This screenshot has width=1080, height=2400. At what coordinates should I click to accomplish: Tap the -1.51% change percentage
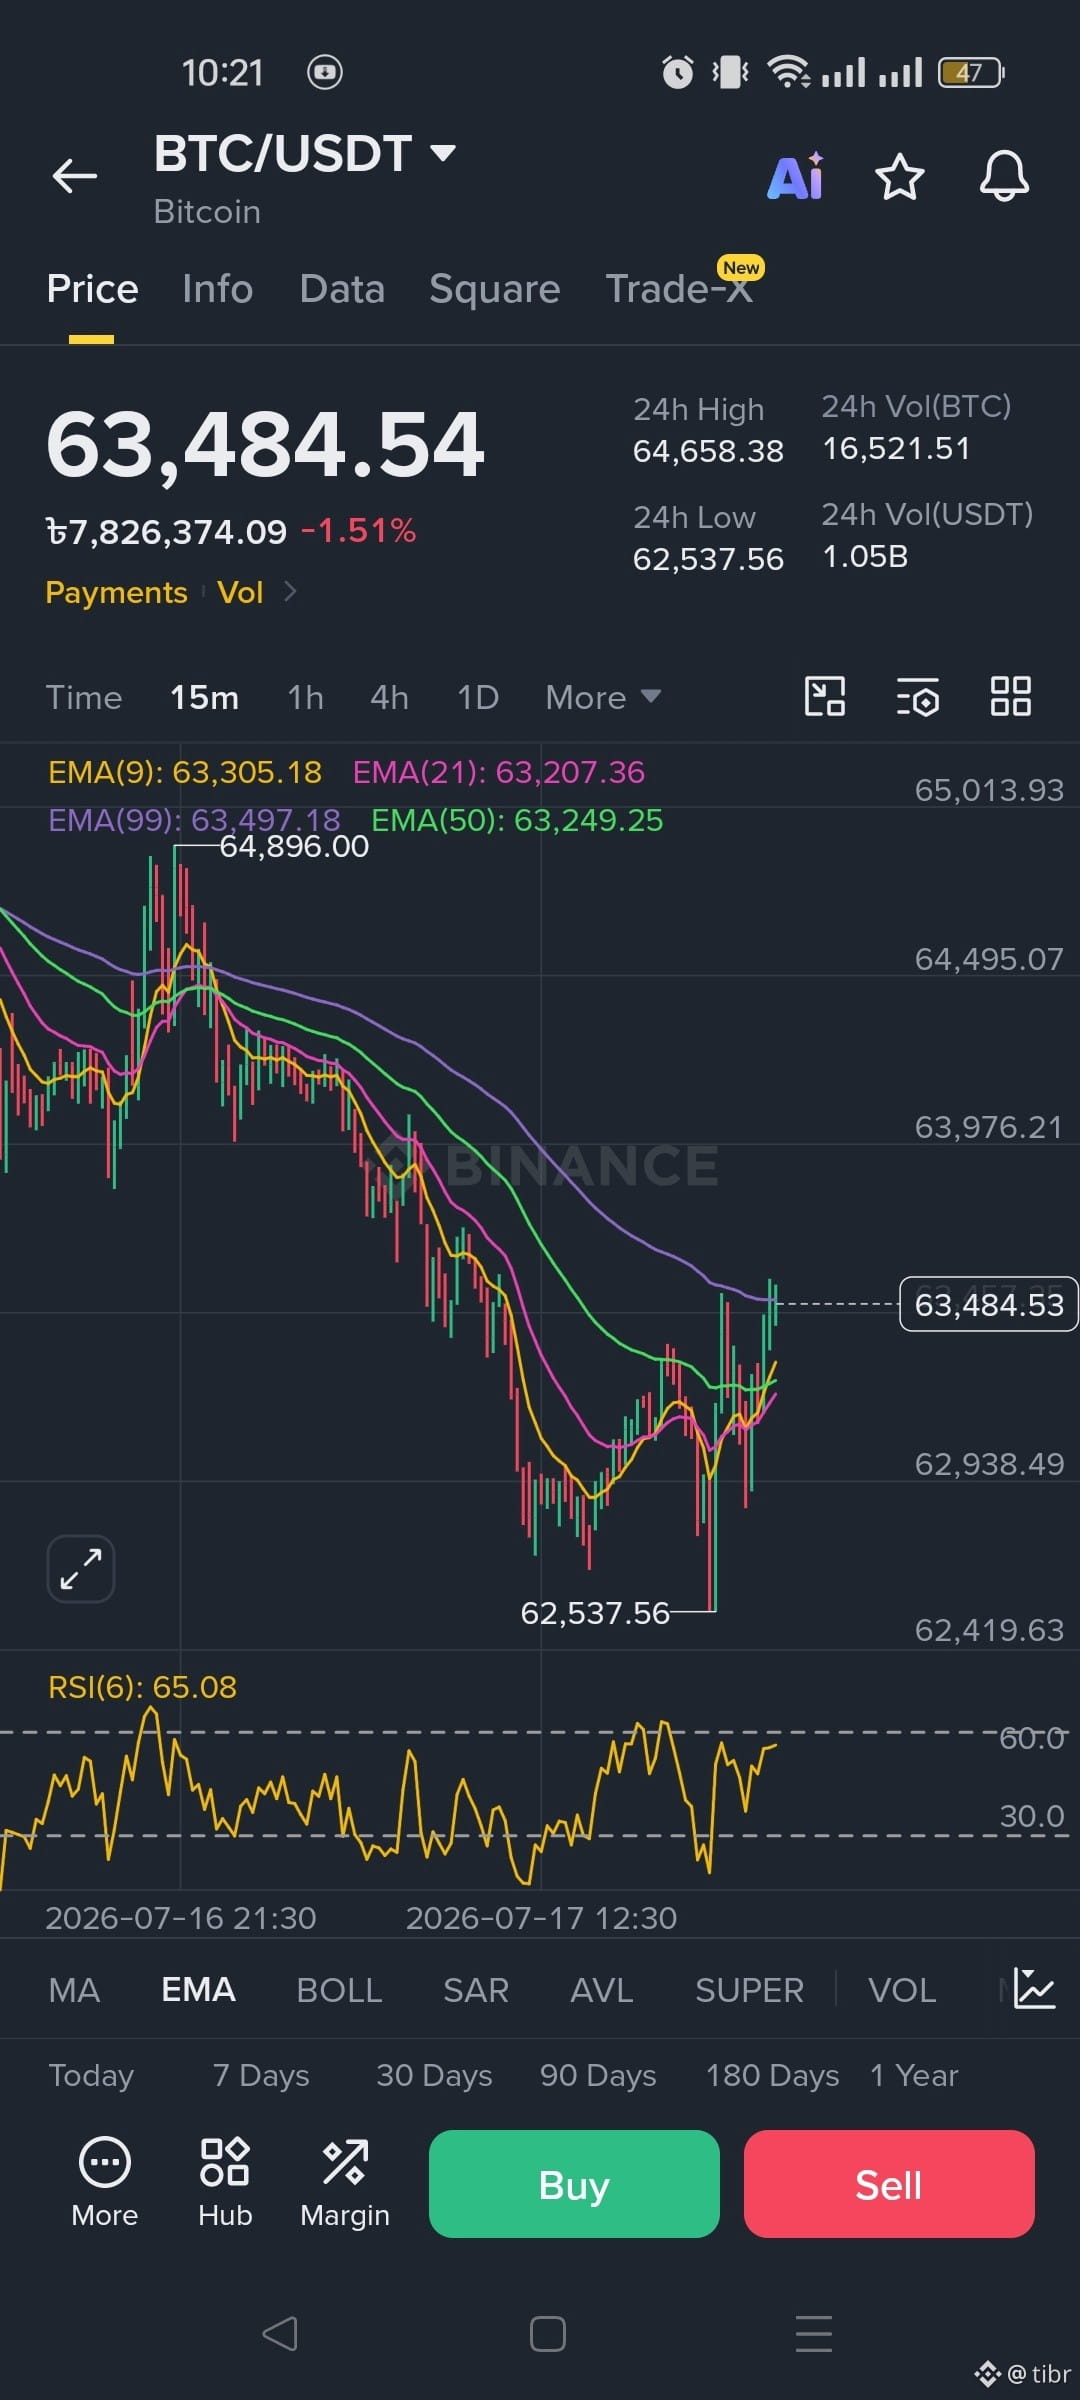tap(358, 531)
